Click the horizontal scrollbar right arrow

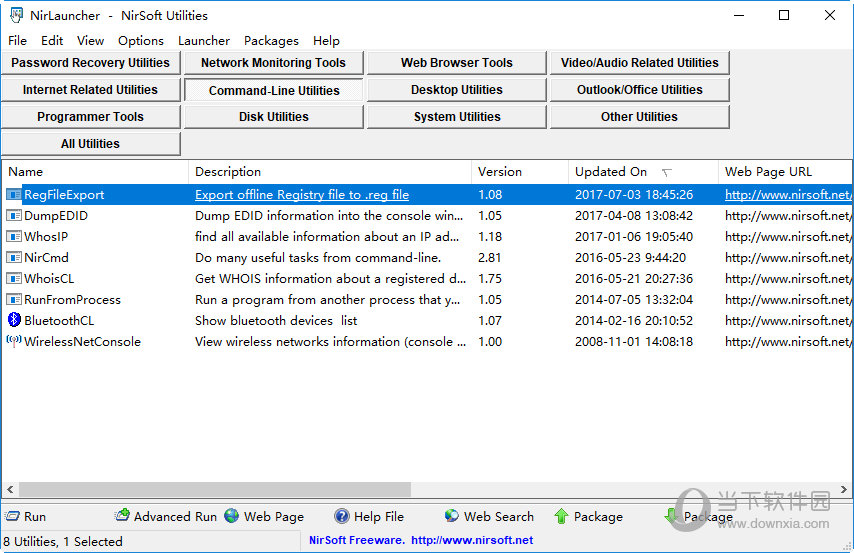844,489
